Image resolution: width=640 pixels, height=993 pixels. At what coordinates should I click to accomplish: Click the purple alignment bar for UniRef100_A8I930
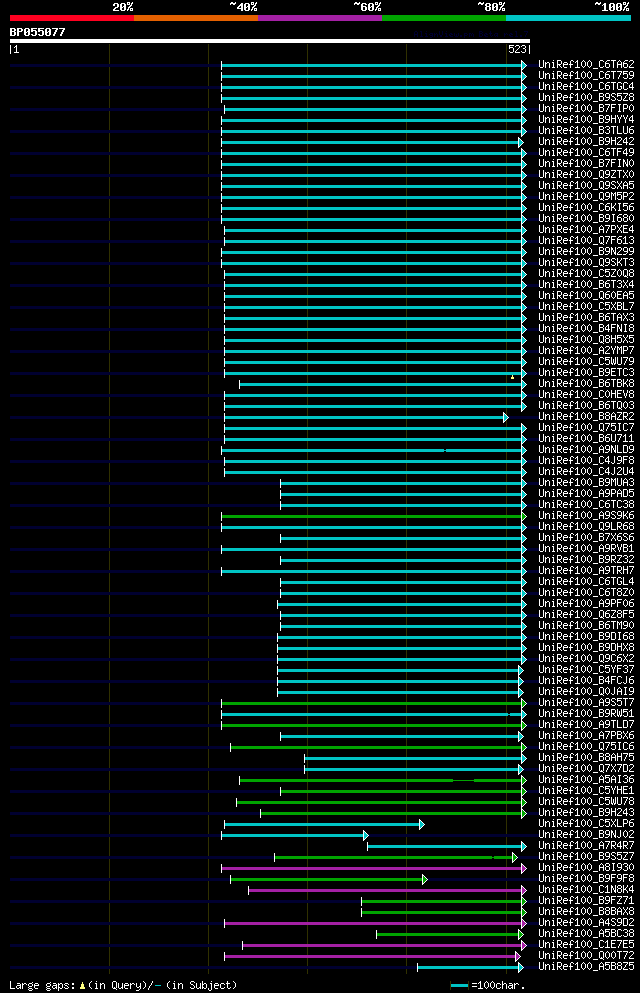coord(373,869)
